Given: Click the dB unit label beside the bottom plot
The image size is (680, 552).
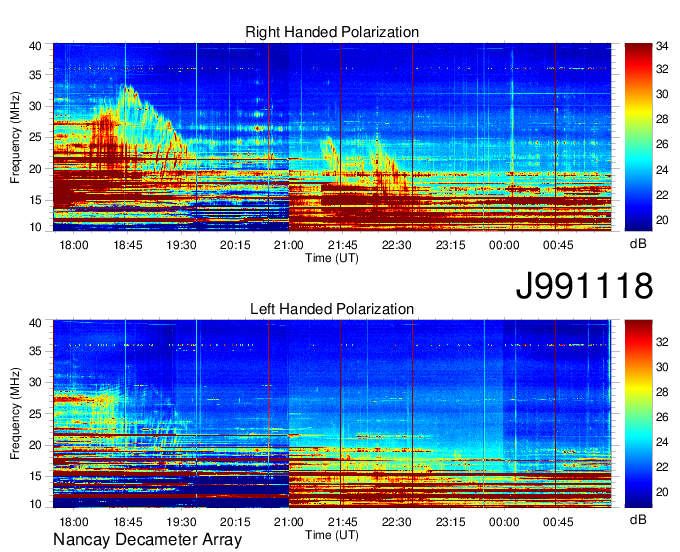Looking at the screenshot, I should (x=638, y=519).
